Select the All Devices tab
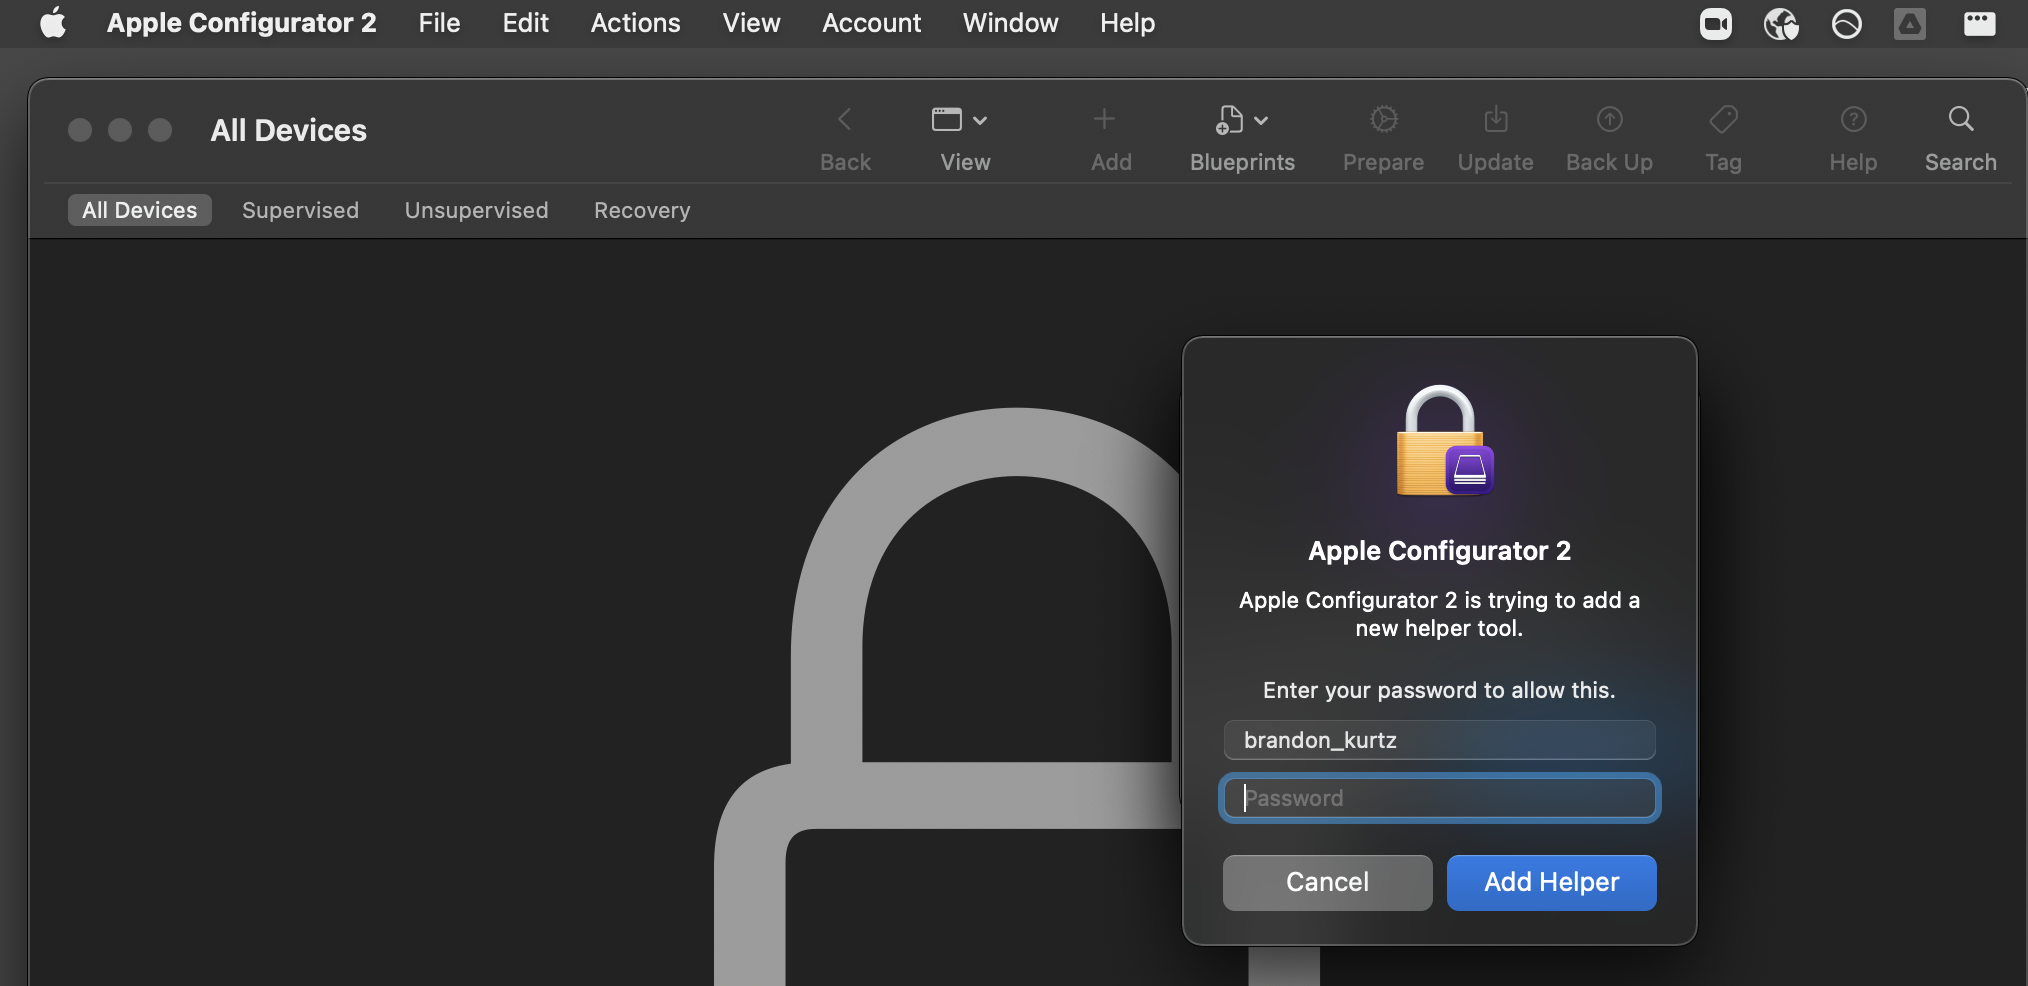The height and width of the screenshot is (986, 2028). pos(140,210)
